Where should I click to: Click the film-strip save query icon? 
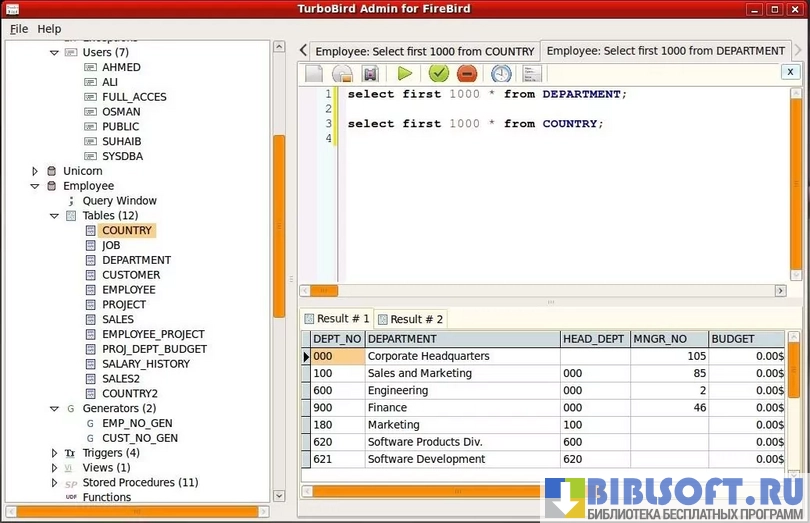point(370,73)
